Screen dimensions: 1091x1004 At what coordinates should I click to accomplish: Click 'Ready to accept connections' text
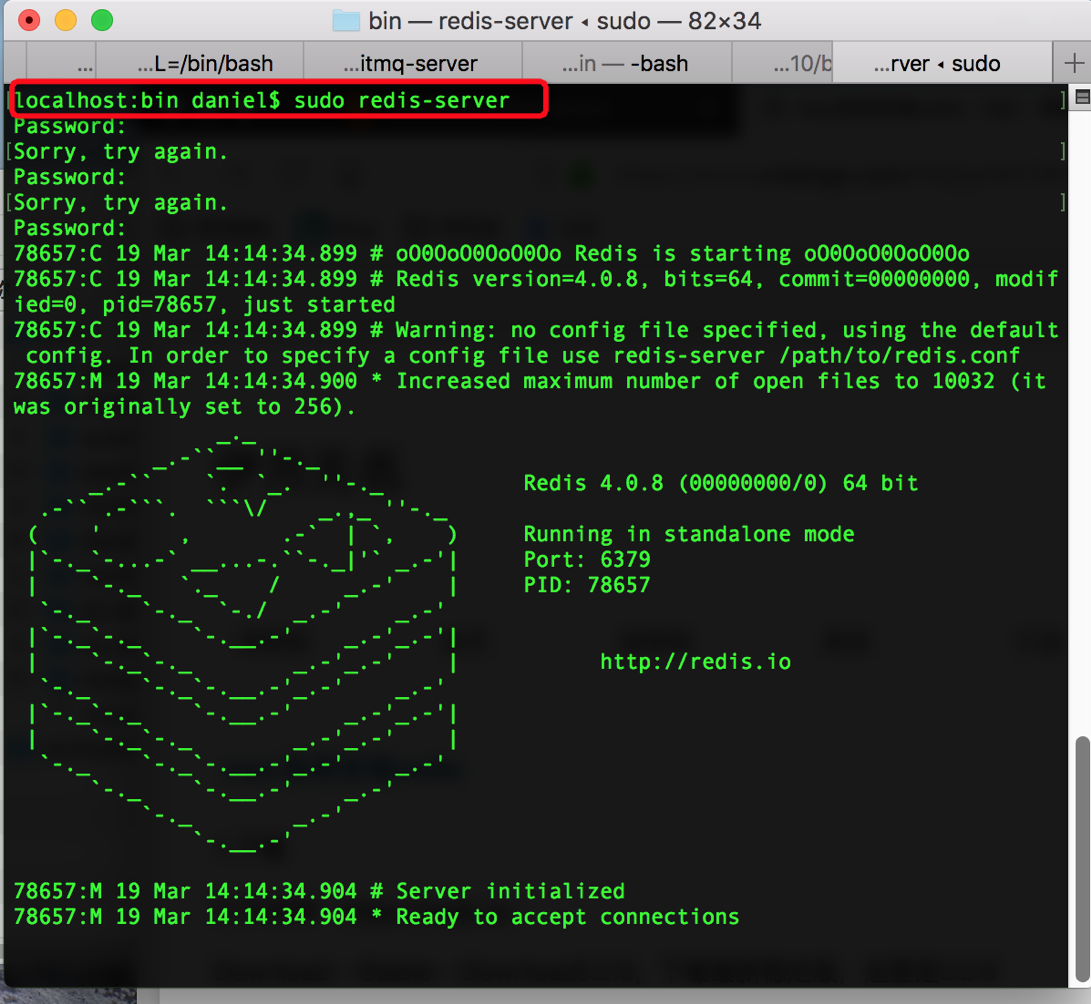[x=567, y=916]
